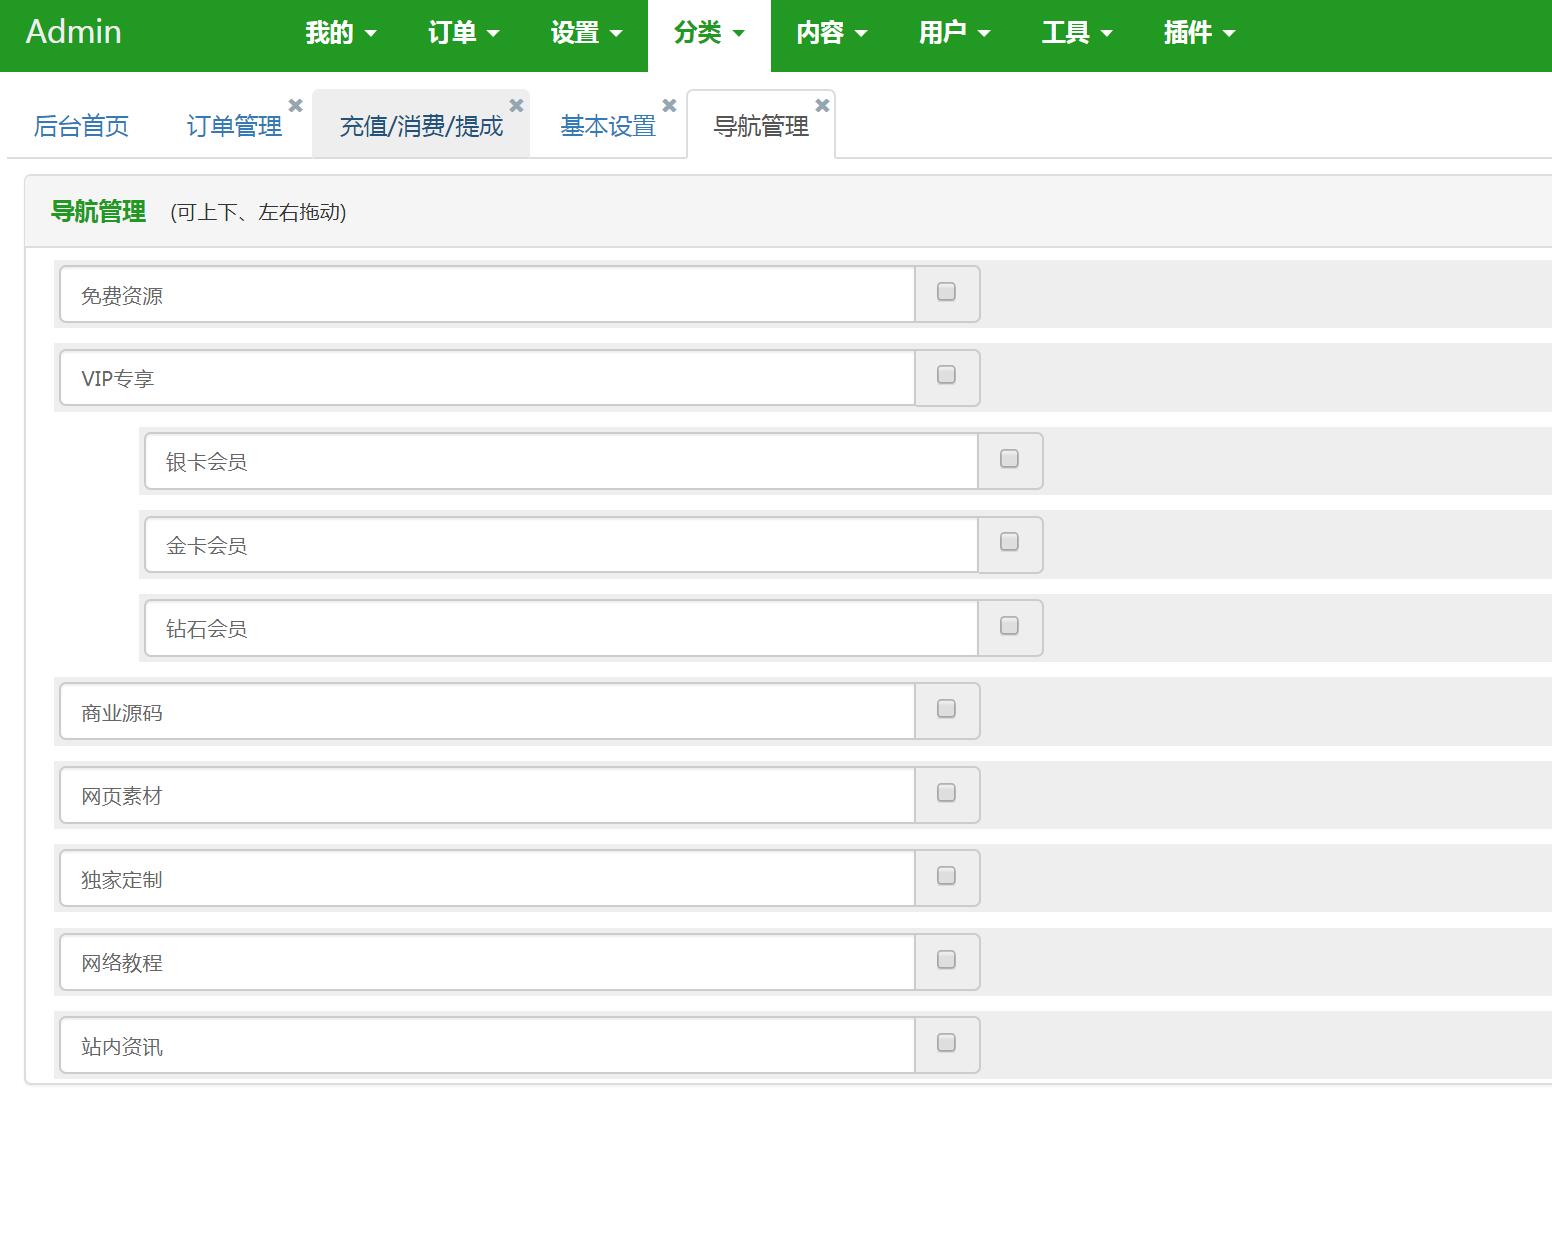Screen dimensions: 1552x1234
Task: Close the 基本设置 tab
Action: tap(669, 105)
